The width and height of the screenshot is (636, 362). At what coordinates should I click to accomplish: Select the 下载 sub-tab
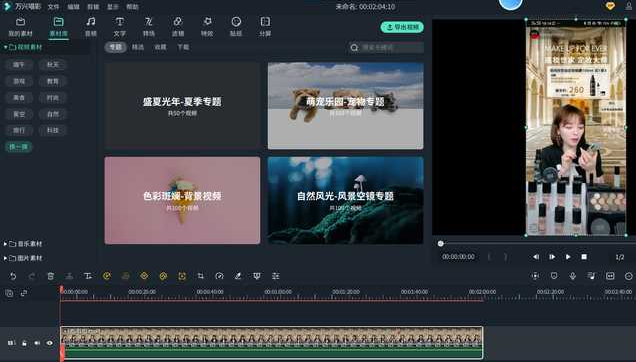[x=183, y=47]
